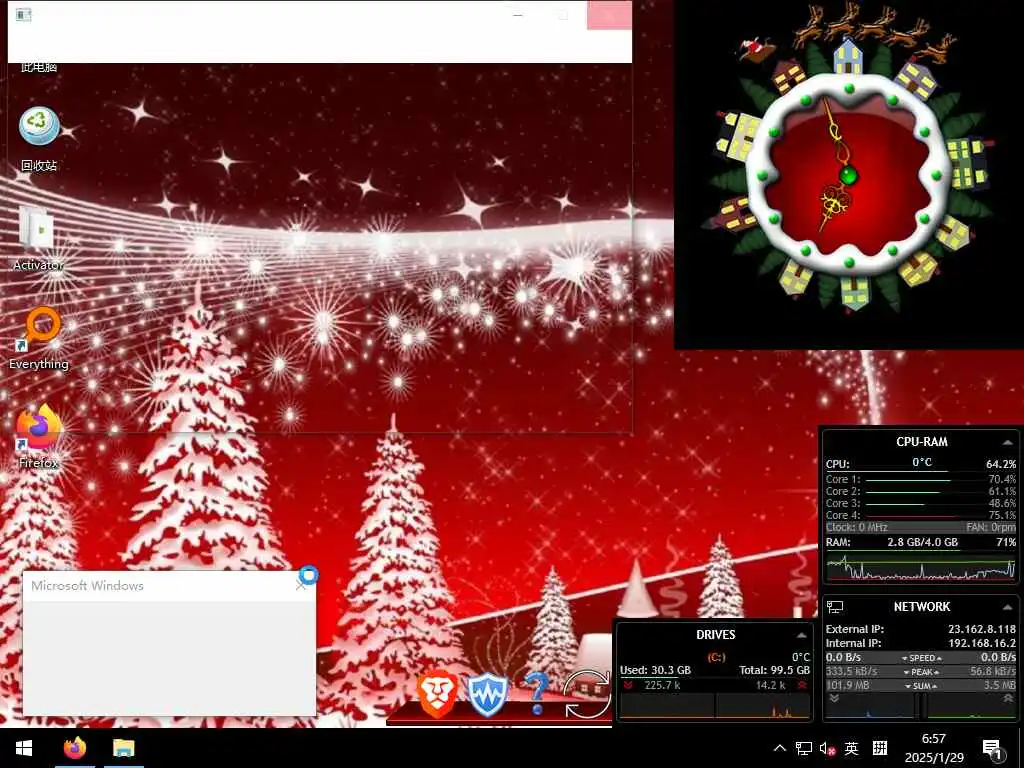
Task: Click the NETWORK widget title
Action: click(921, 607)
